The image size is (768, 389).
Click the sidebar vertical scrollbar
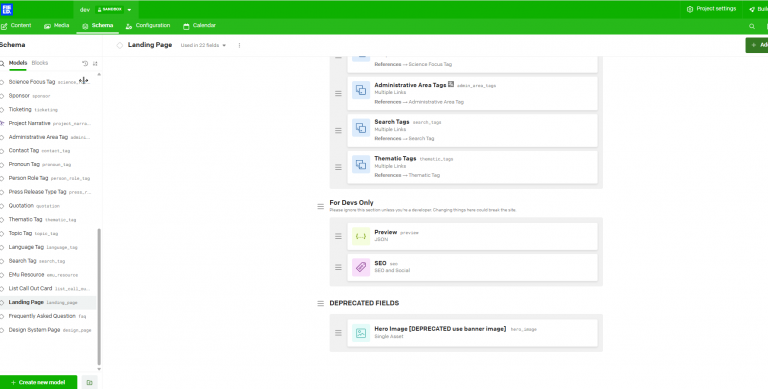(x=99, y=297)
